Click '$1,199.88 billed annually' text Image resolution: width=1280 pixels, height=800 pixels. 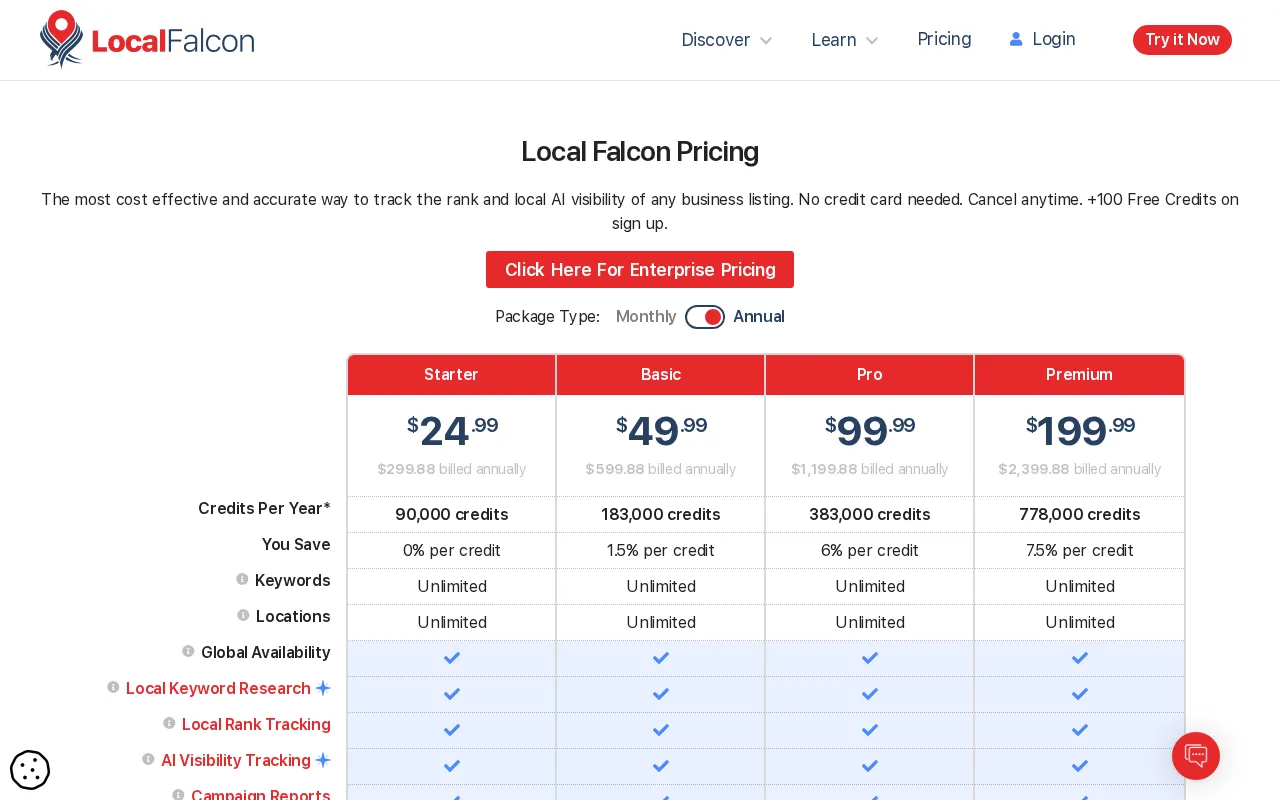coord(870,469)
